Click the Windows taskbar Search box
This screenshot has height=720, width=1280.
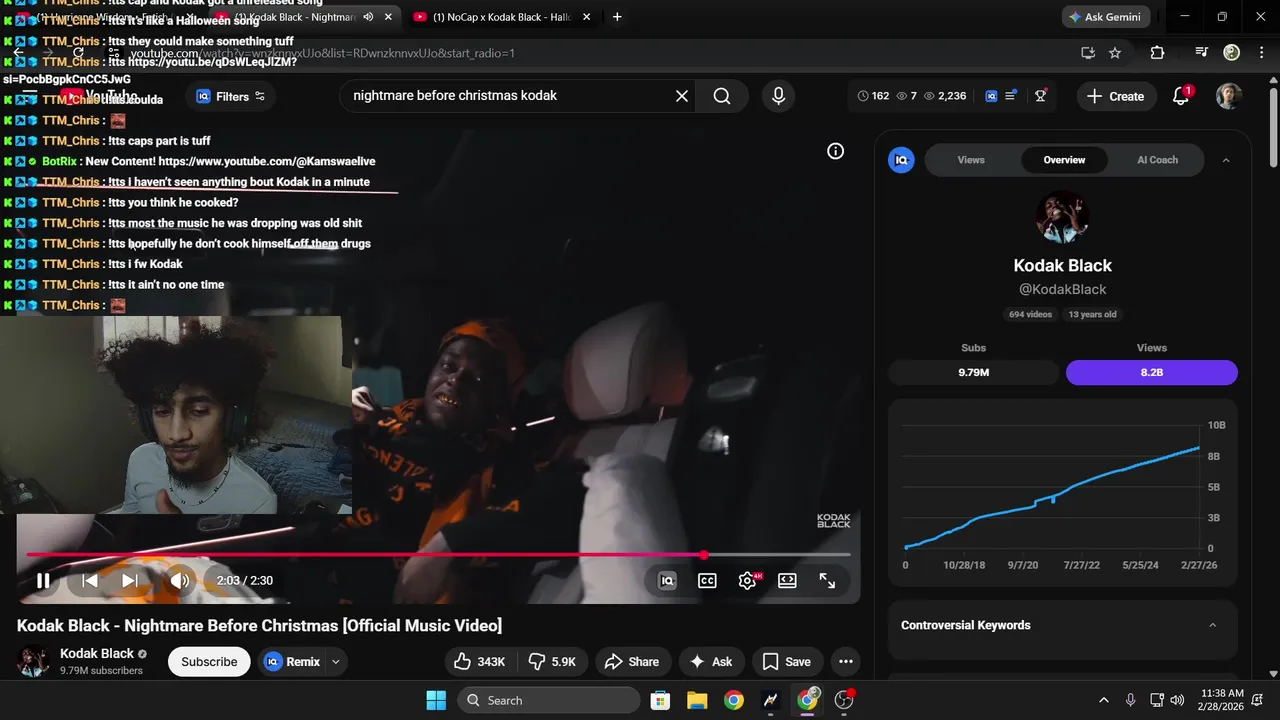pyautogui.click(x=549, y=700)
